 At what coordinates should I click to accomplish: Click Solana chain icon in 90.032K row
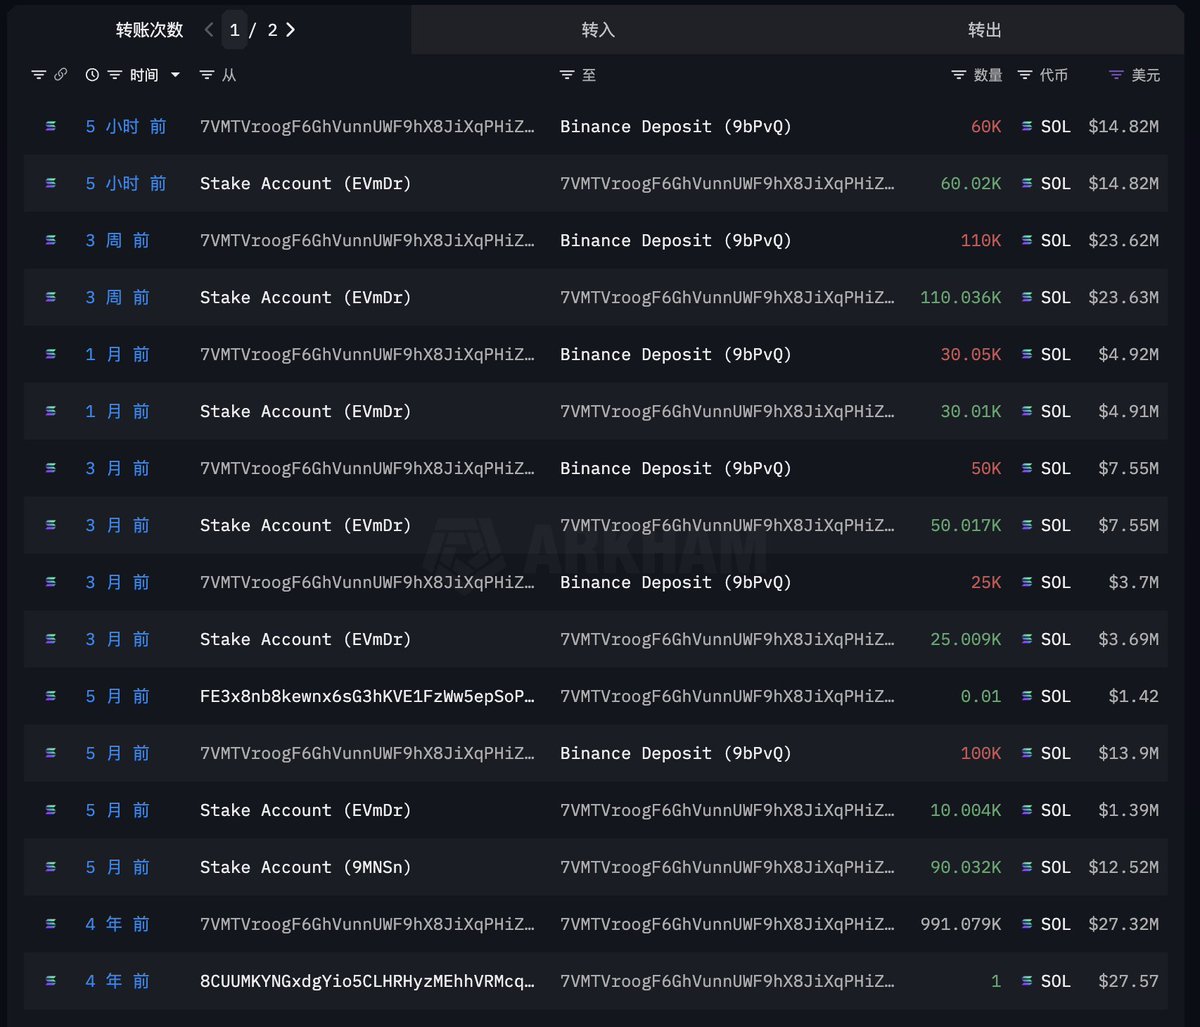[x=50, y=867]
